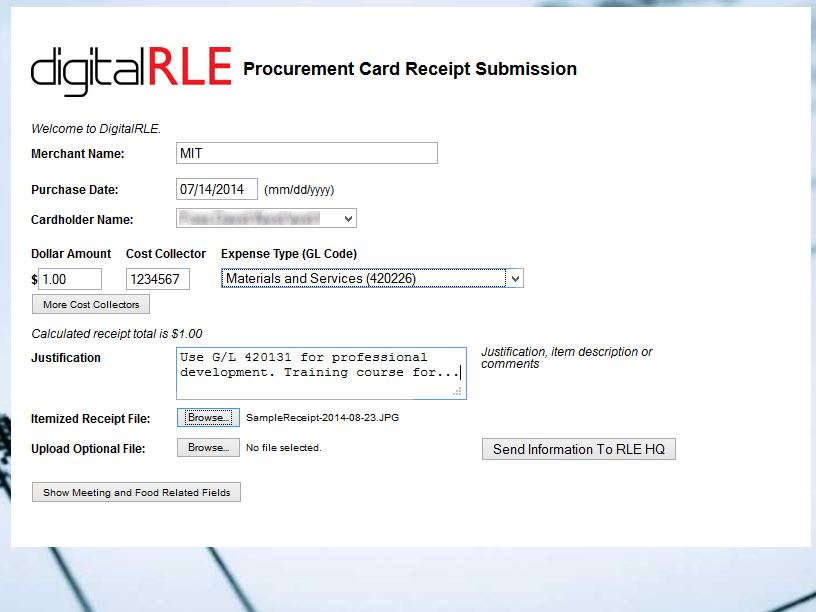This screenshot has width=816, height=612.
Task: Click the calculated receipt total text
Action: click(117, 334)
